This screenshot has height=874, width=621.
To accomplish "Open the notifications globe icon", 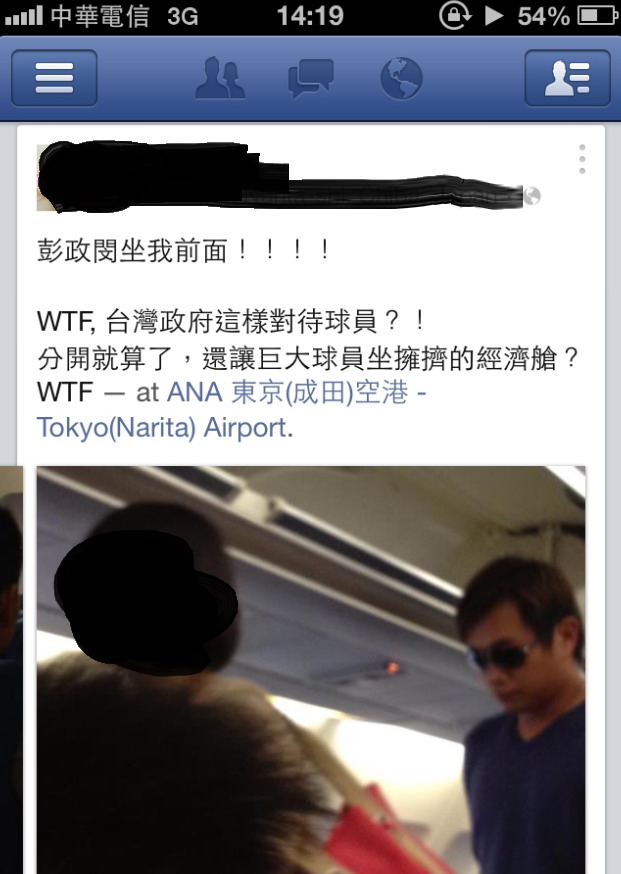I will click(401, 78).
